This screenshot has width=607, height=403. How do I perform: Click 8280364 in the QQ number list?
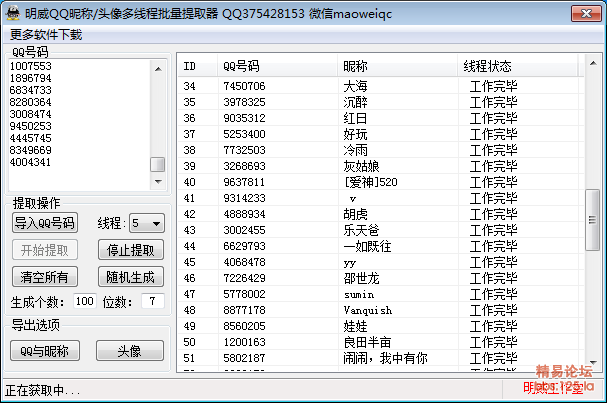31,102
